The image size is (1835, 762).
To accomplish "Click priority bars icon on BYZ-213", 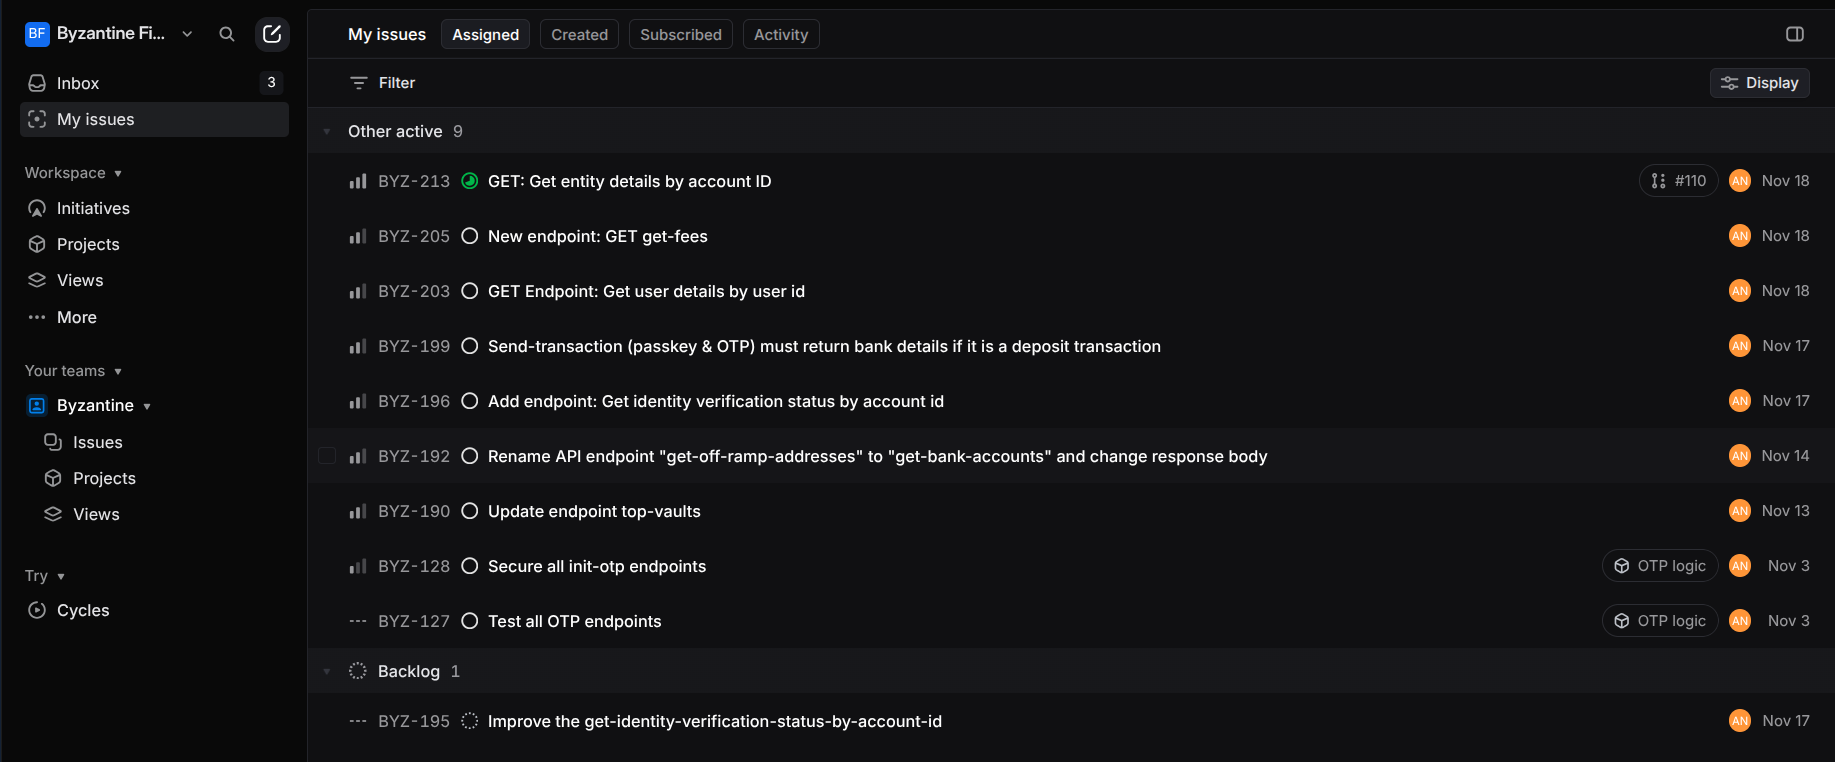I will click(x=357, y=181).
